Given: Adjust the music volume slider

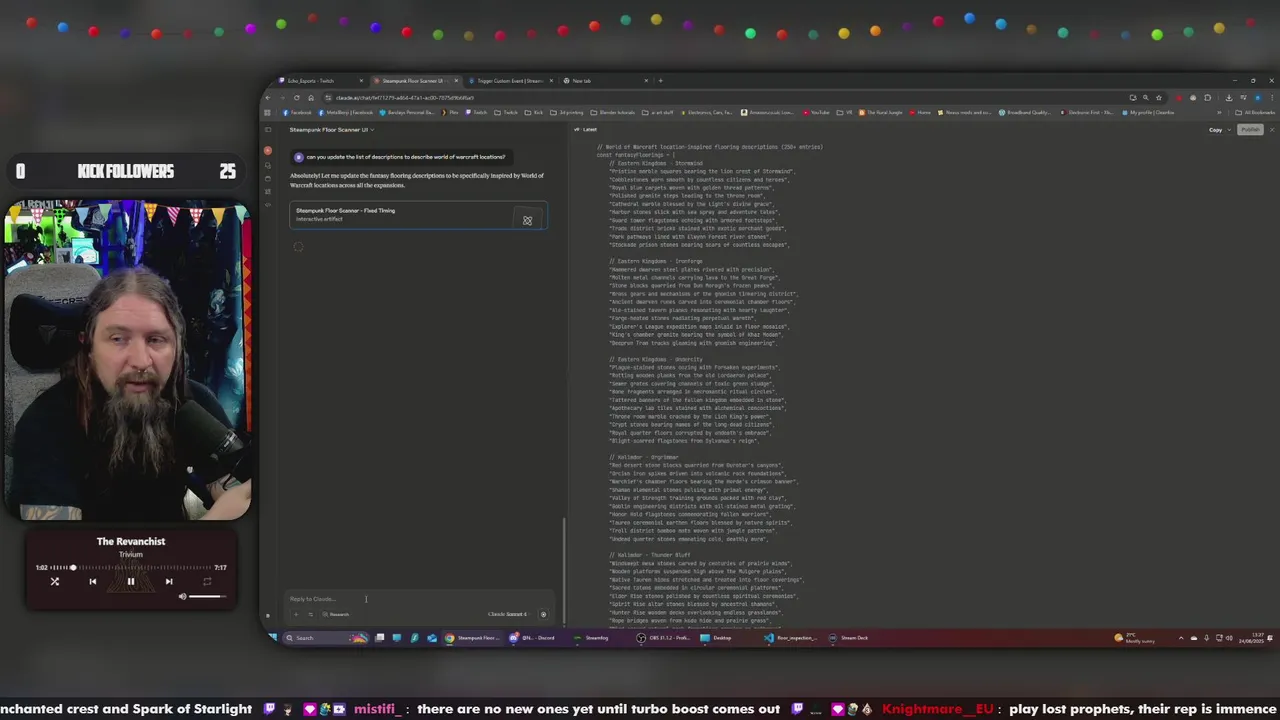Looking at the screenshot, I should coord(206,597).
